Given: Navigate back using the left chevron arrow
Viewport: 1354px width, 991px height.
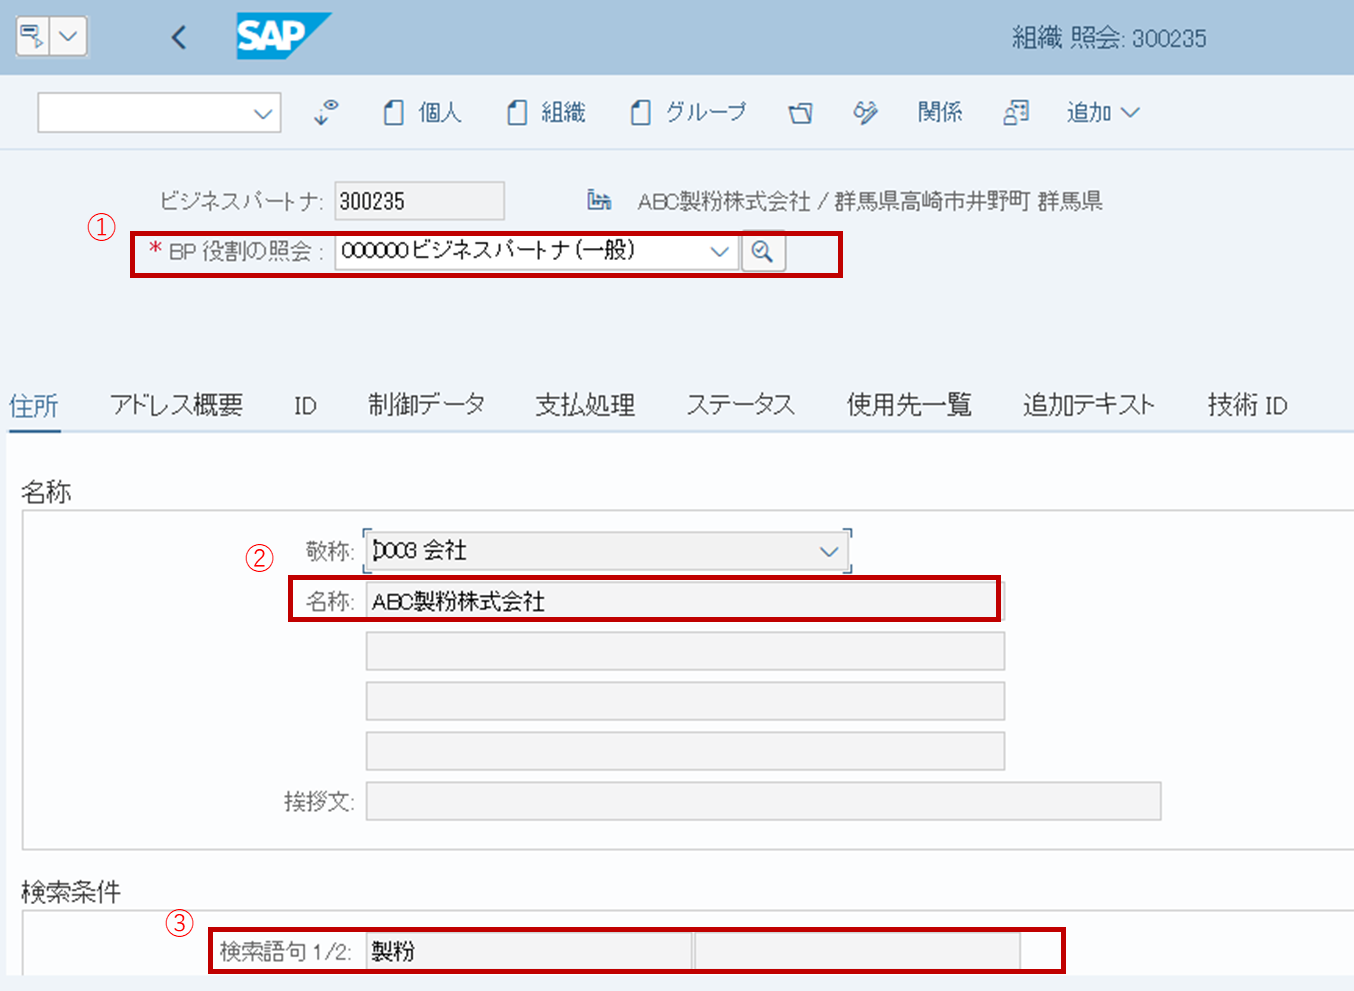Looking at the screenshot, I should tap(178, 36).
